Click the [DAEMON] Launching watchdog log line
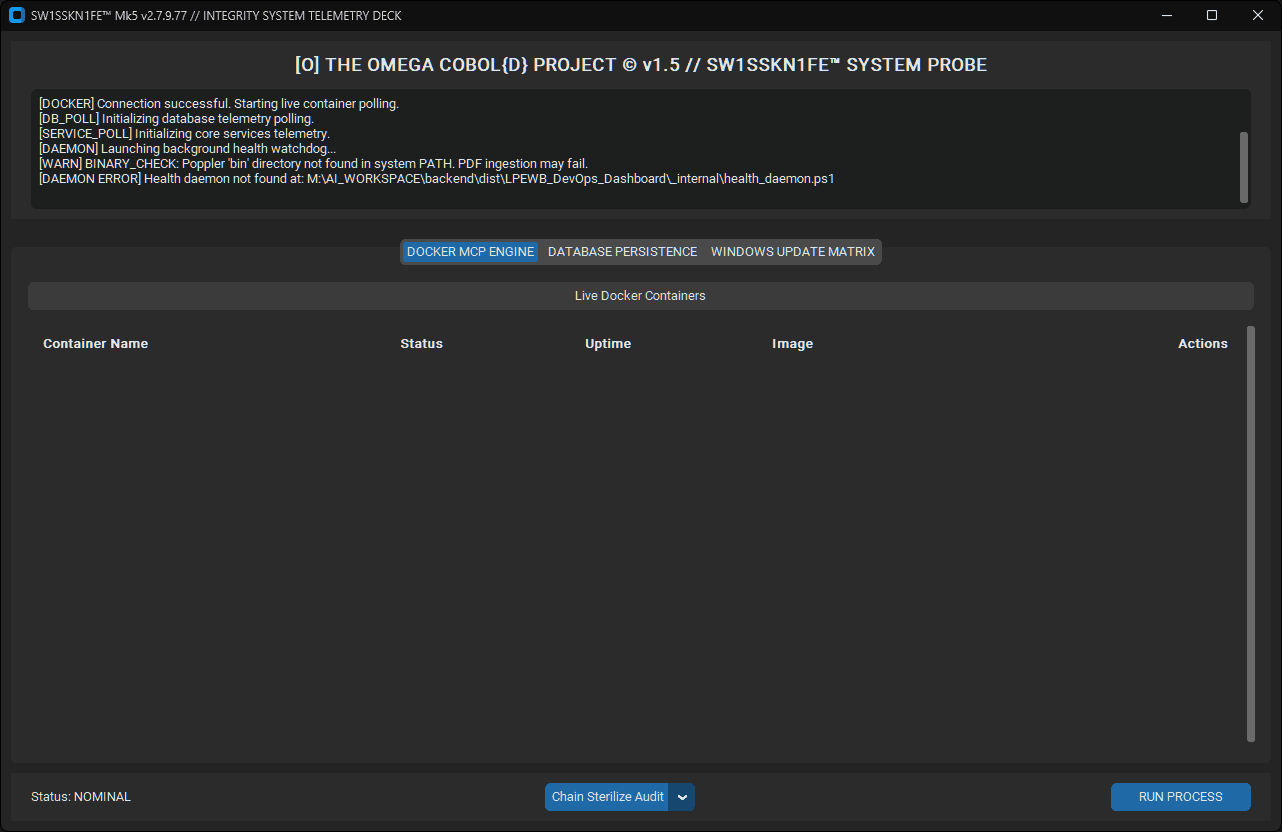The width and height of the screenshot is (1282, 832). pos(187,149)
